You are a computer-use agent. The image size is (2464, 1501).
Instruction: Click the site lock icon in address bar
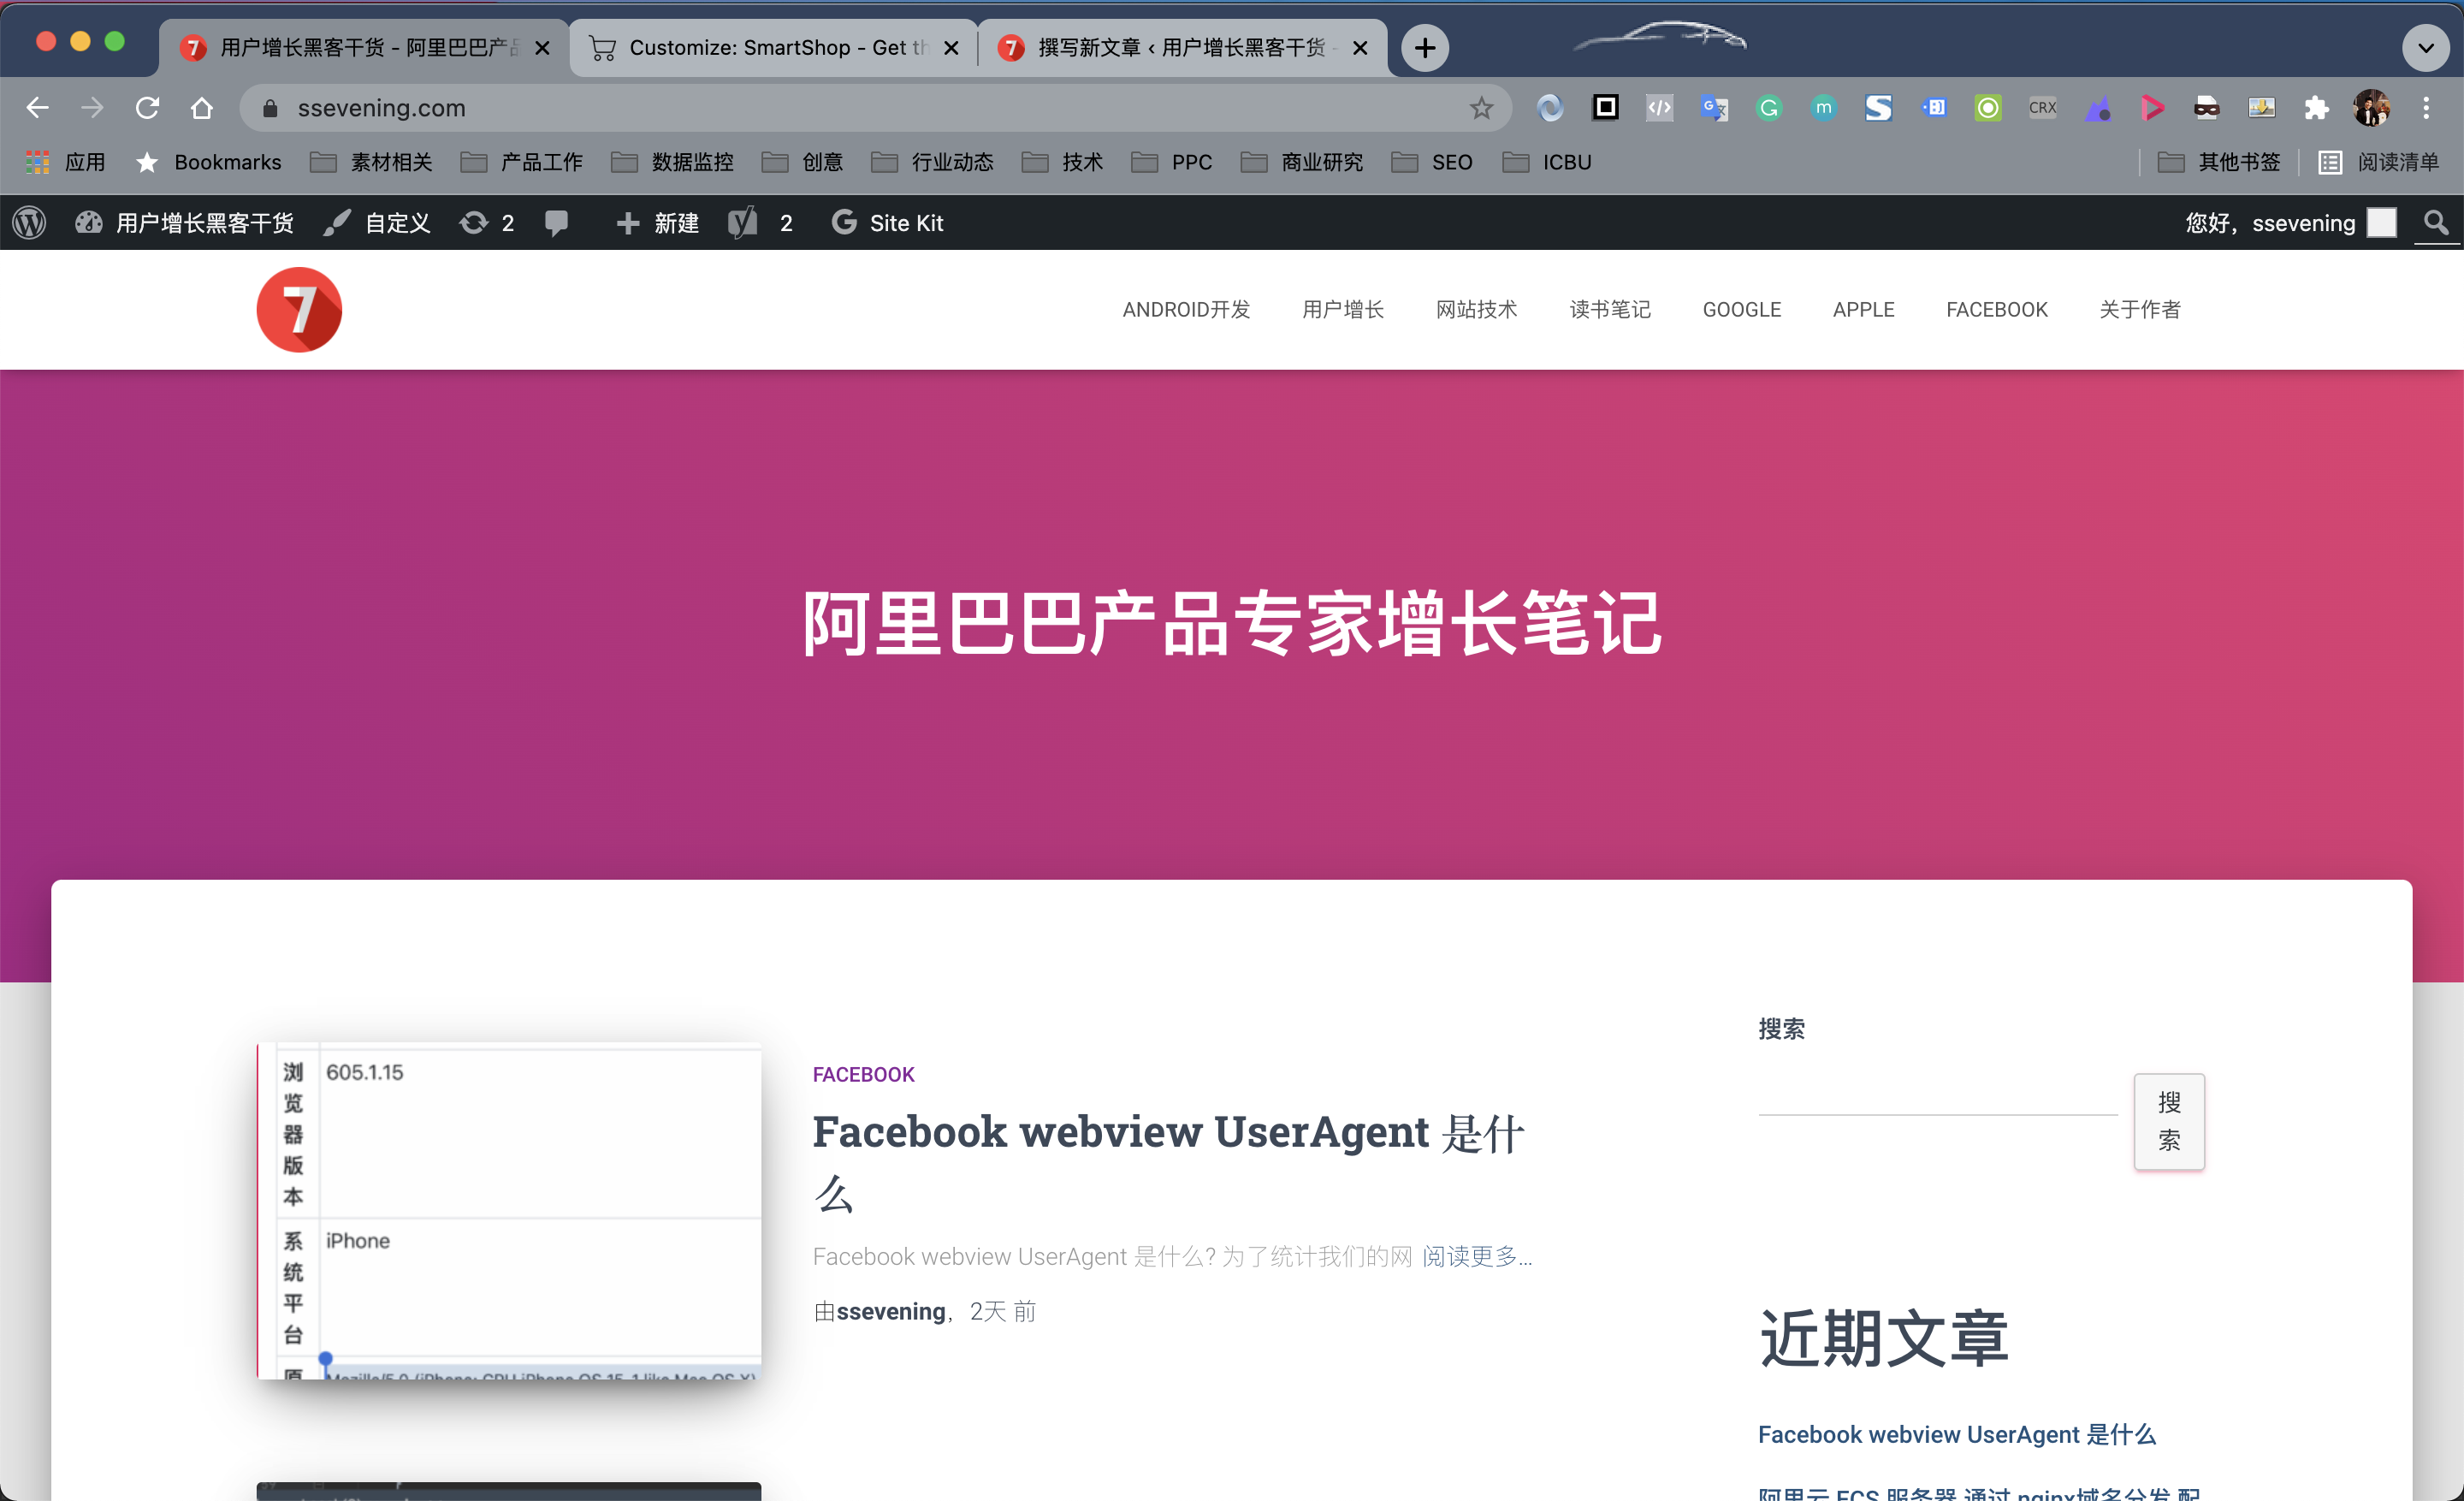click(270, 108)
